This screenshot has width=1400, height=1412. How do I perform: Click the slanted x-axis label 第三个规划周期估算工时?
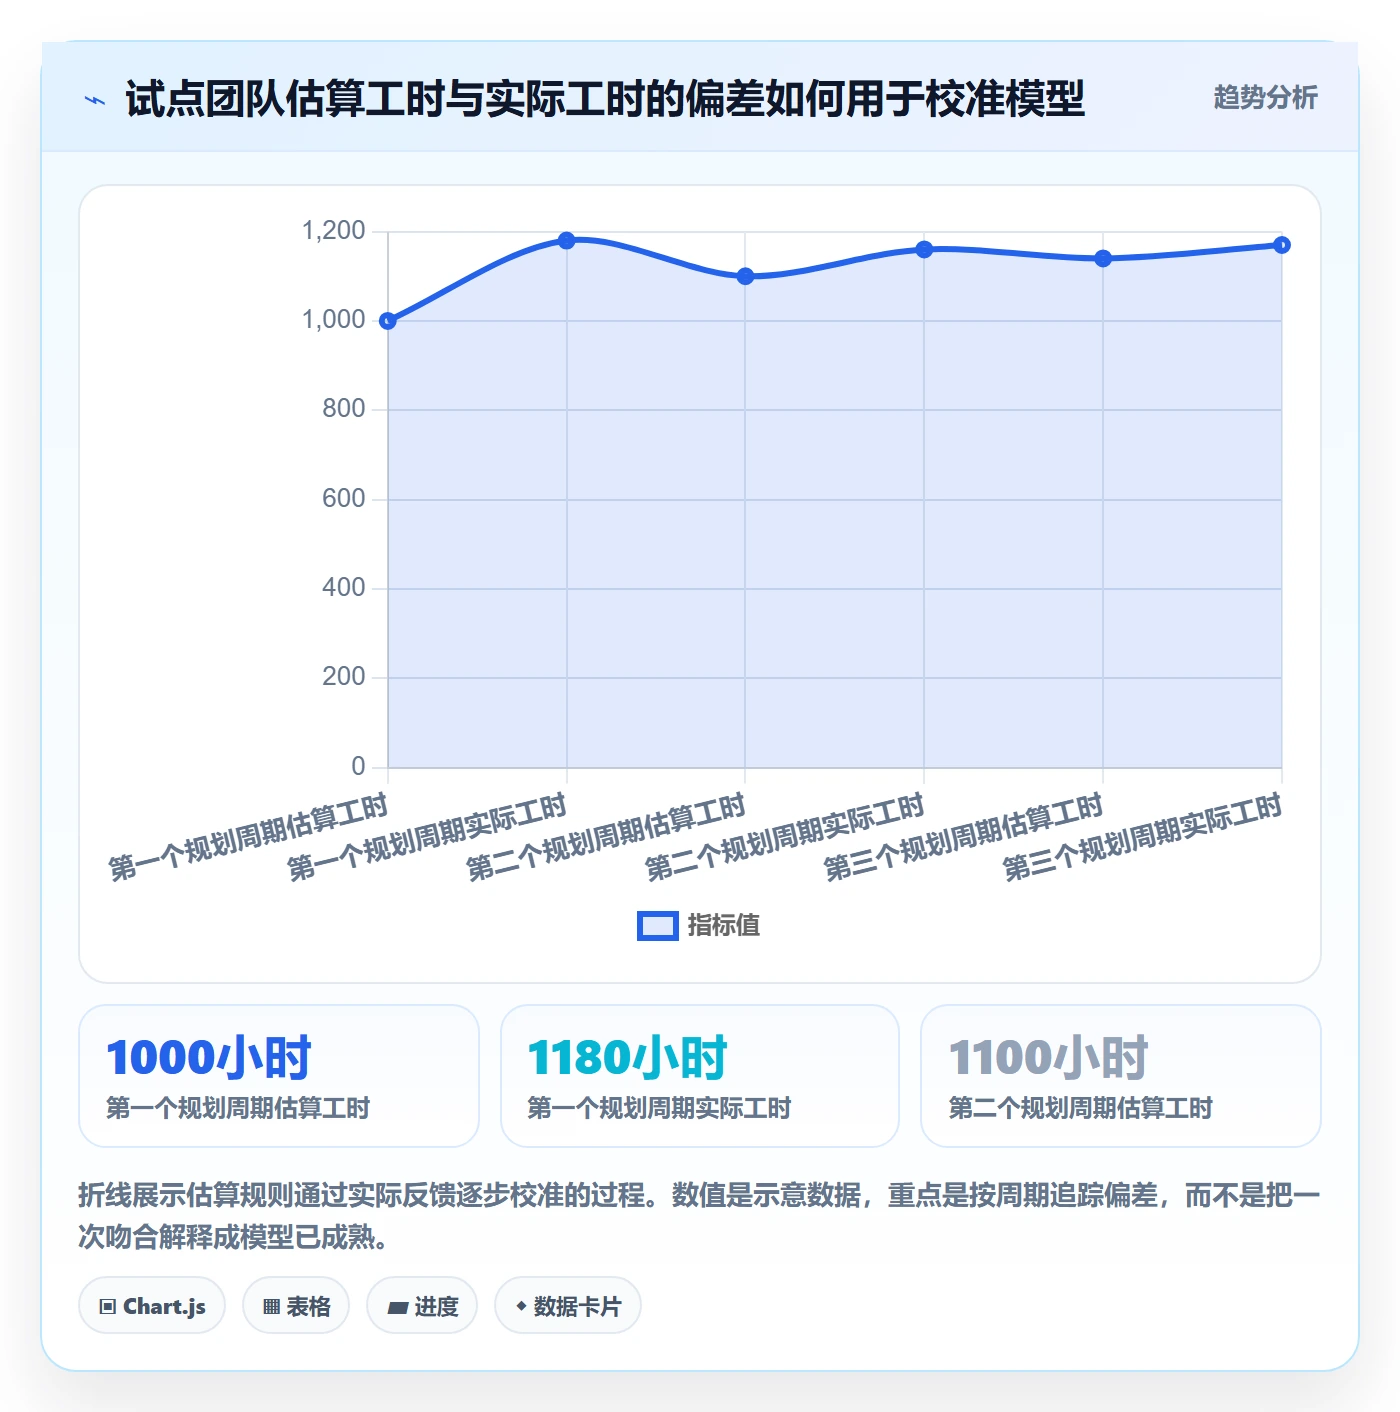(x=963, y=838)
